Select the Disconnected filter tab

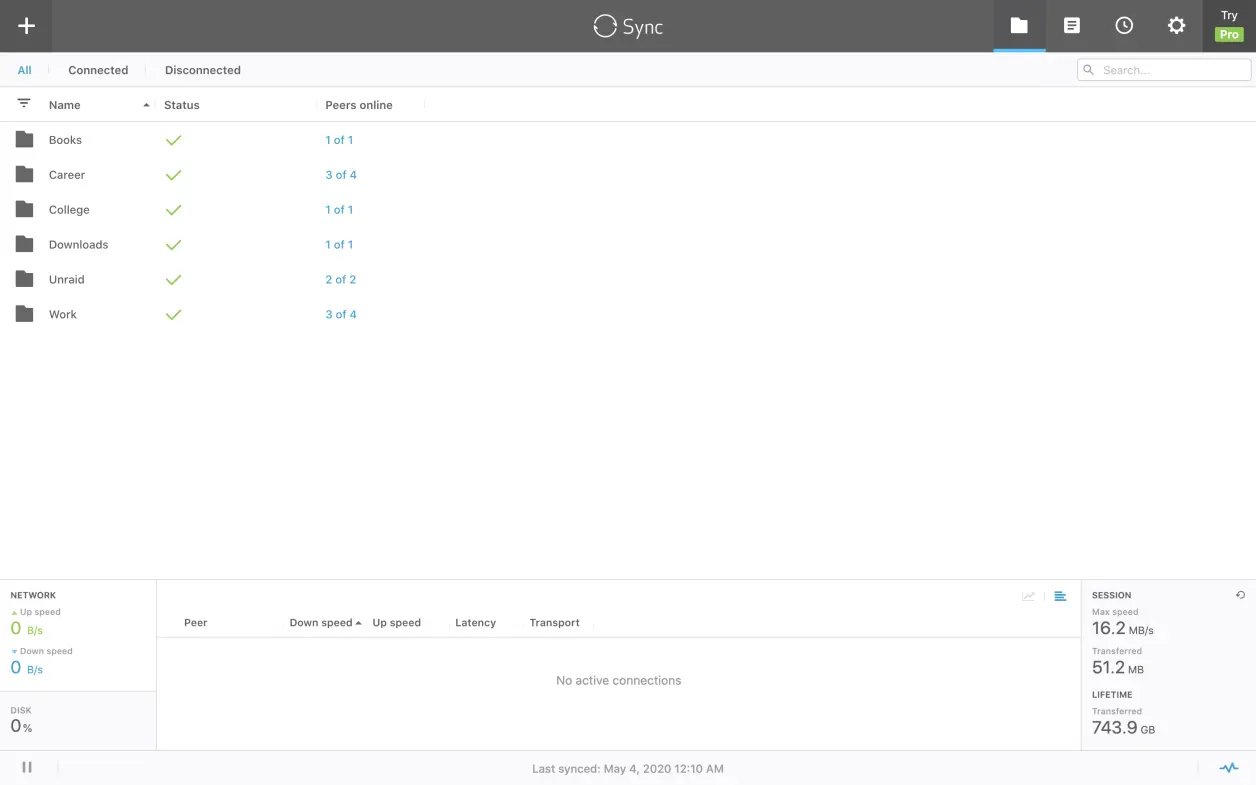(x=202, y=70)
